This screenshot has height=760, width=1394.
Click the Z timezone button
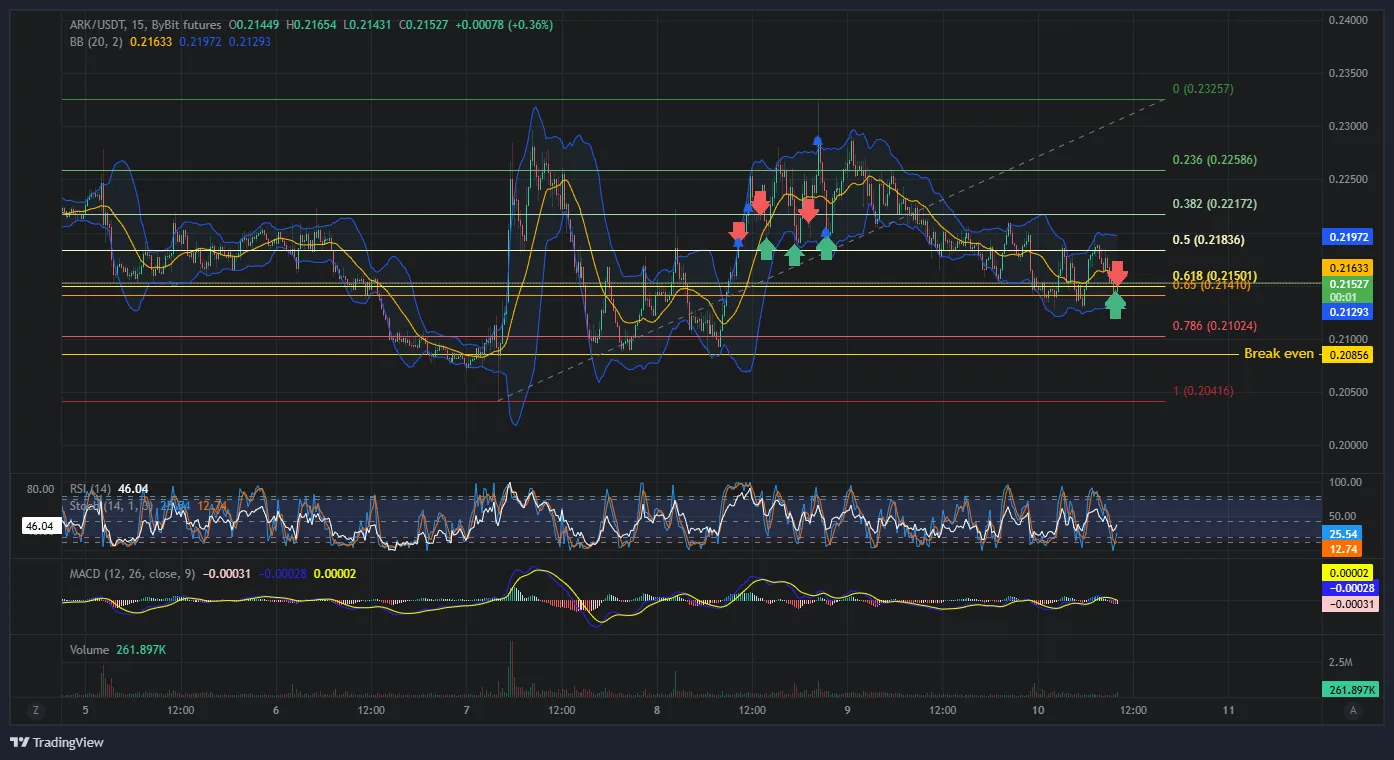point(35,710)
